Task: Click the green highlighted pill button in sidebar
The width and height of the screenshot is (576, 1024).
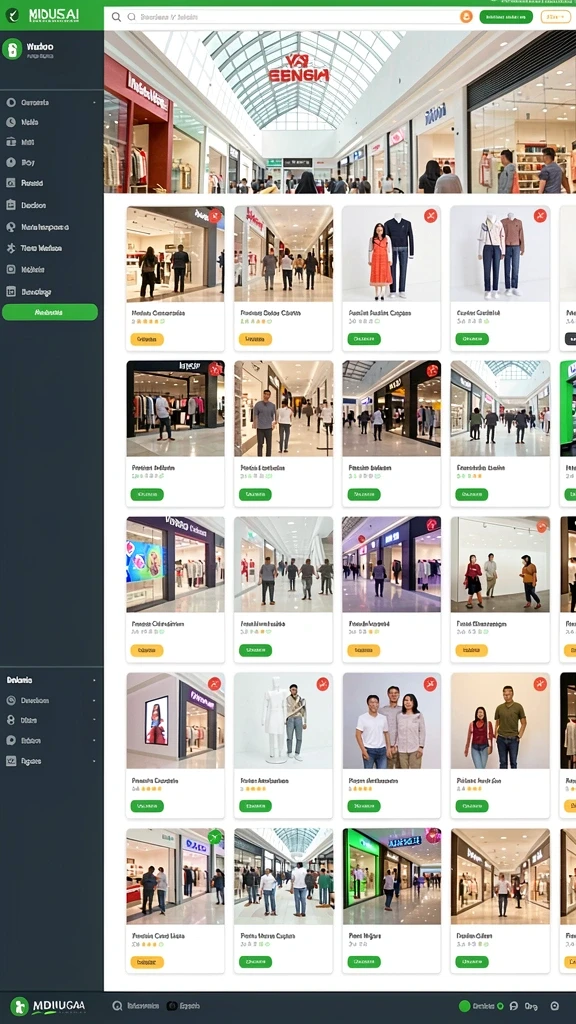Action: (50, 312)
